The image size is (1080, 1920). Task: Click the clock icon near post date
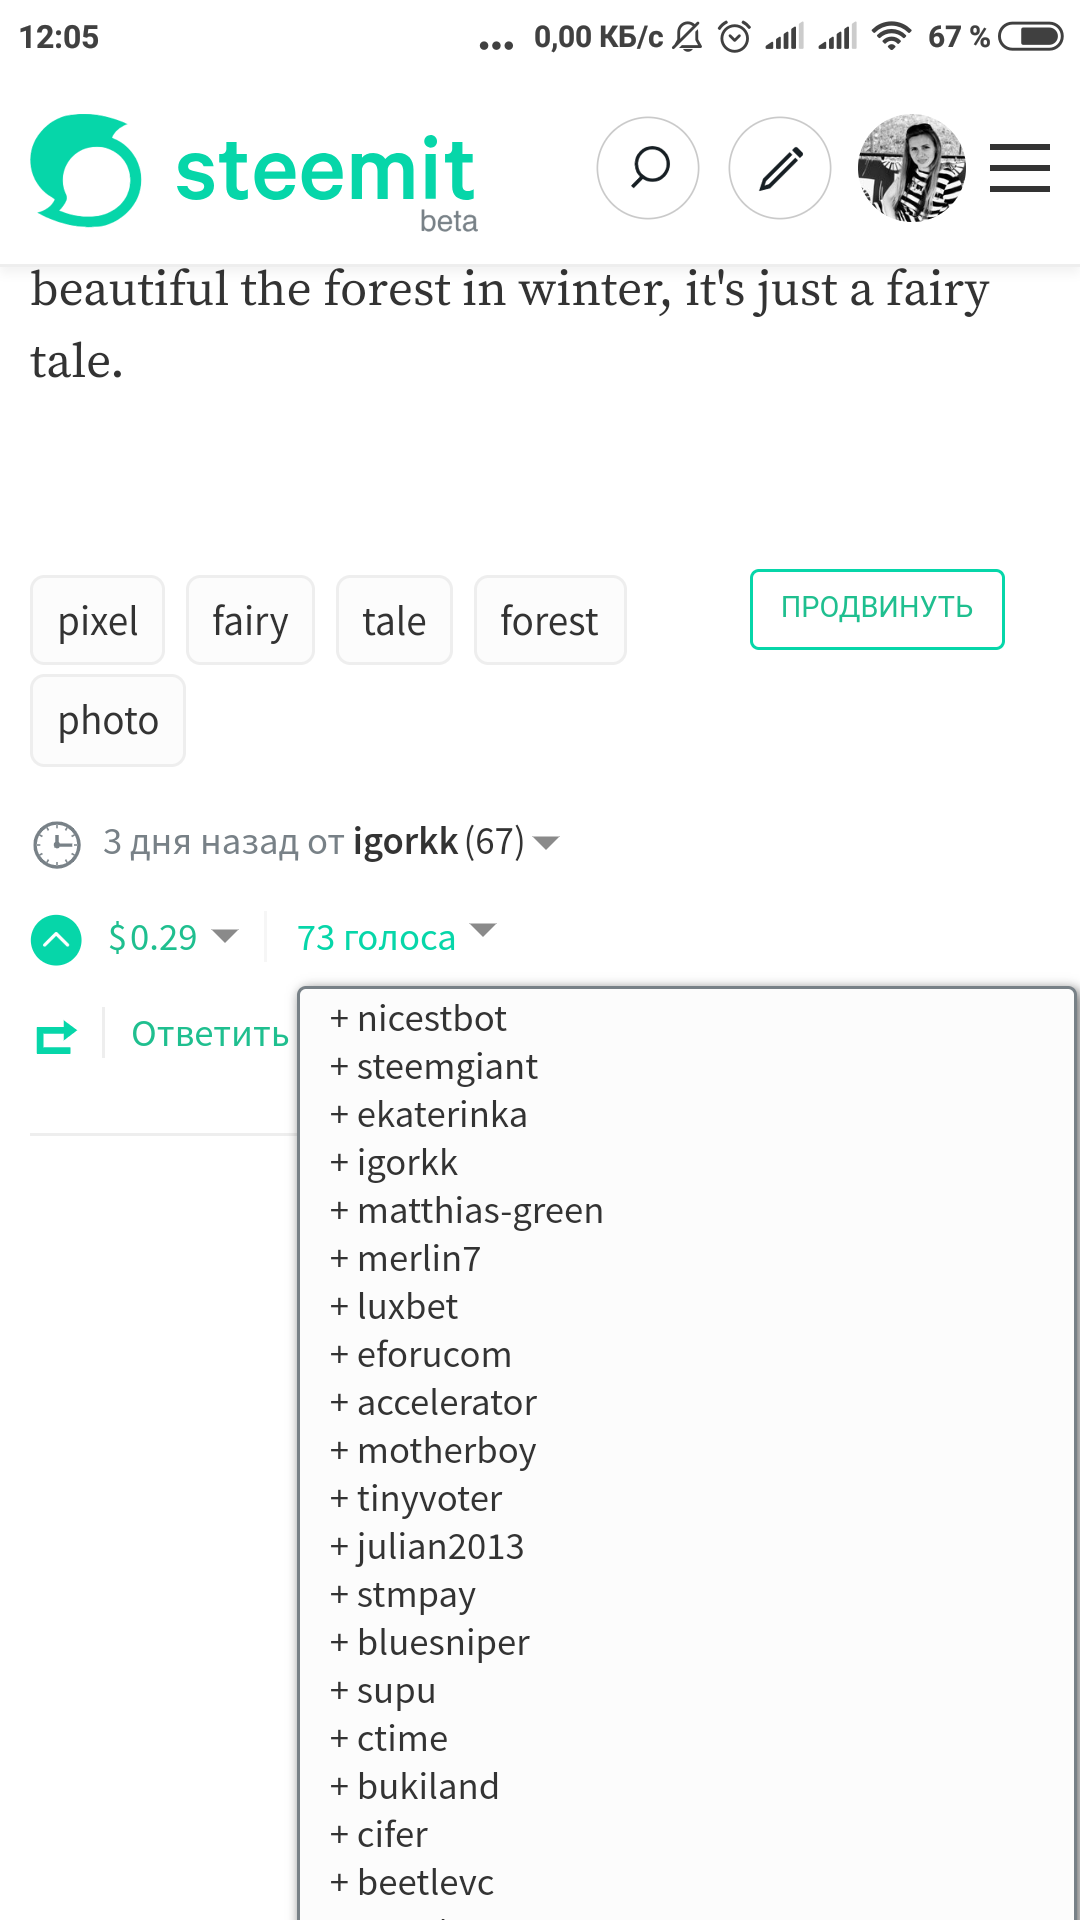[x=57, y=843]
